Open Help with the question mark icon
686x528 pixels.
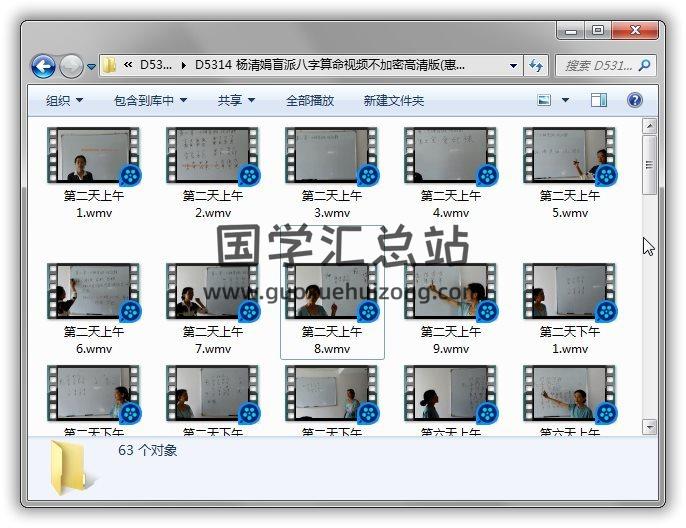[x=634, y=100]
